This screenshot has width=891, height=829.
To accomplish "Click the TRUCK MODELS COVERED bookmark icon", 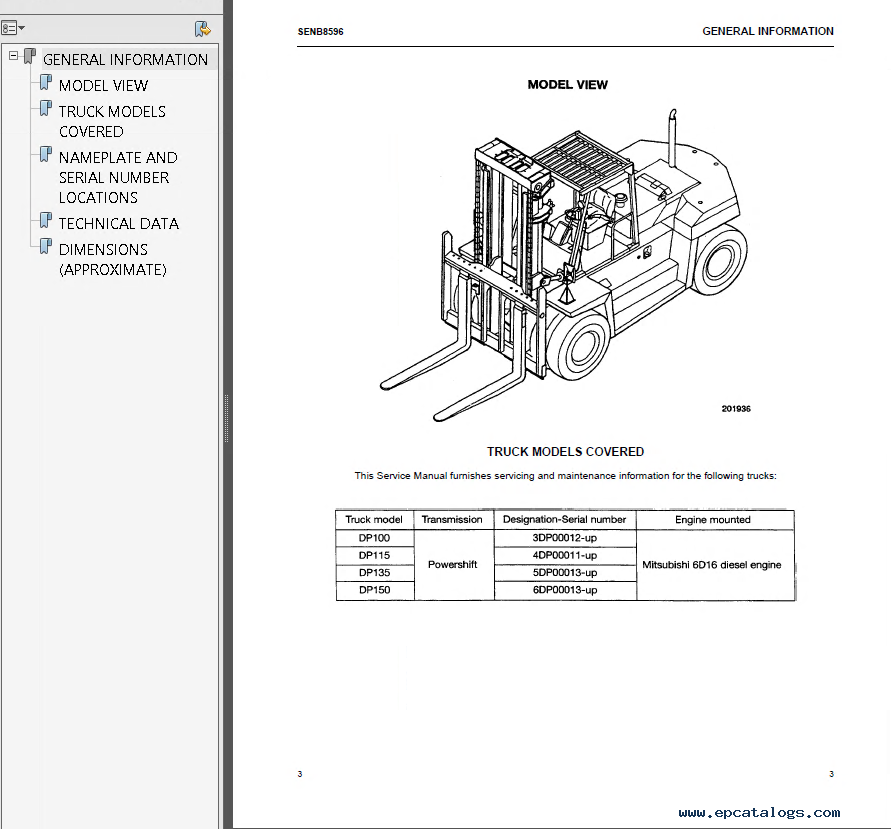I will click(x=46, y=109).
